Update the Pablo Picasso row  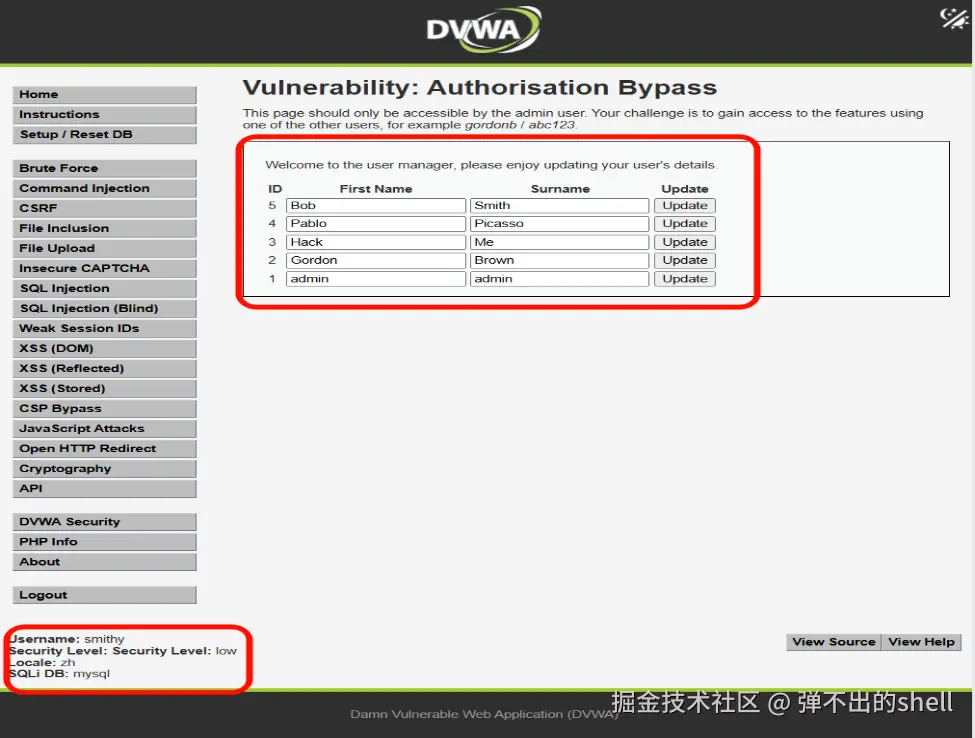(x=685, y=224)
